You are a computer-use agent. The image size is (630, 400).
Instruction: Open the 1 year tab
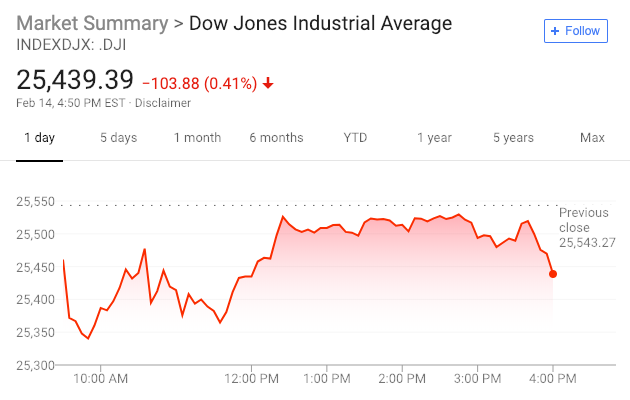(x=434, y=138)
